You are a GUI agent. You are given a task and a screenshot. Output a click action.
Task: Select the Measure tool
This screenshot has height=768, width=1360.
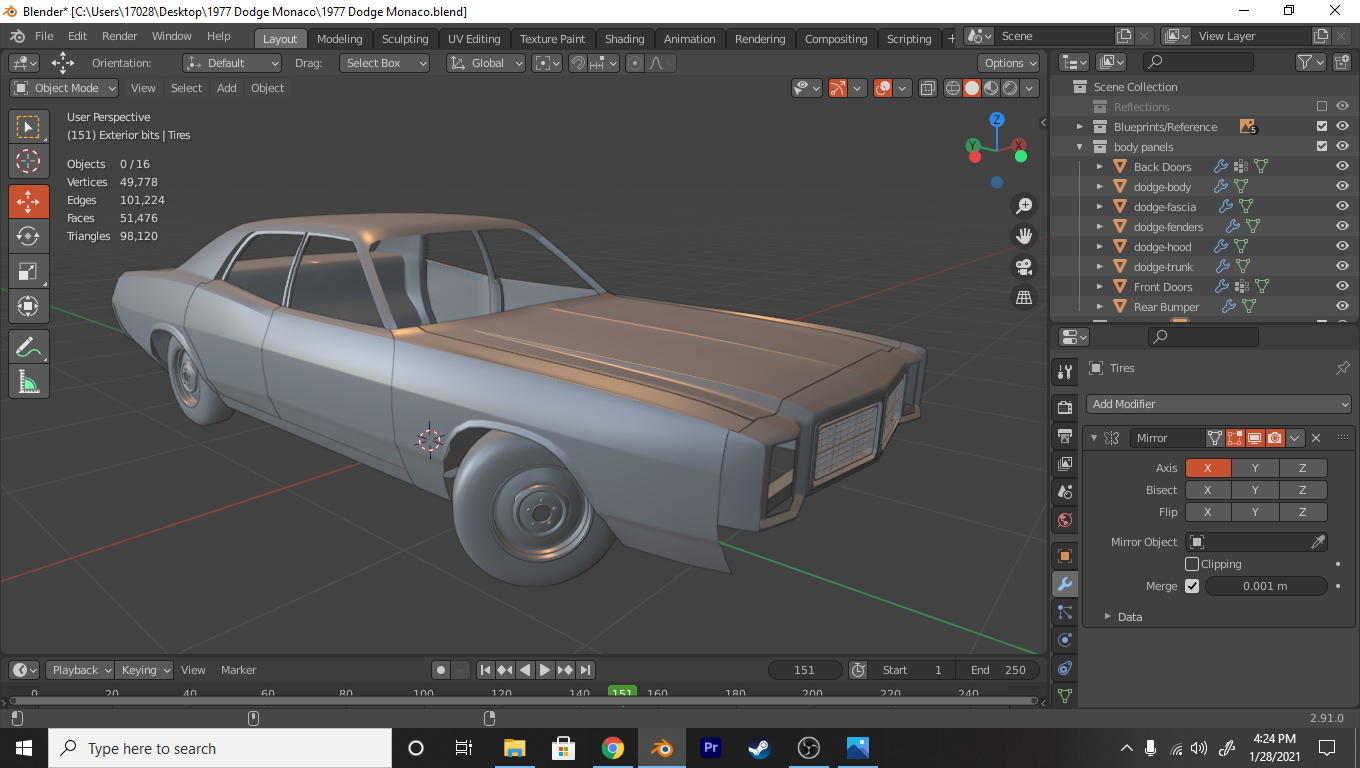click(29, 382)
